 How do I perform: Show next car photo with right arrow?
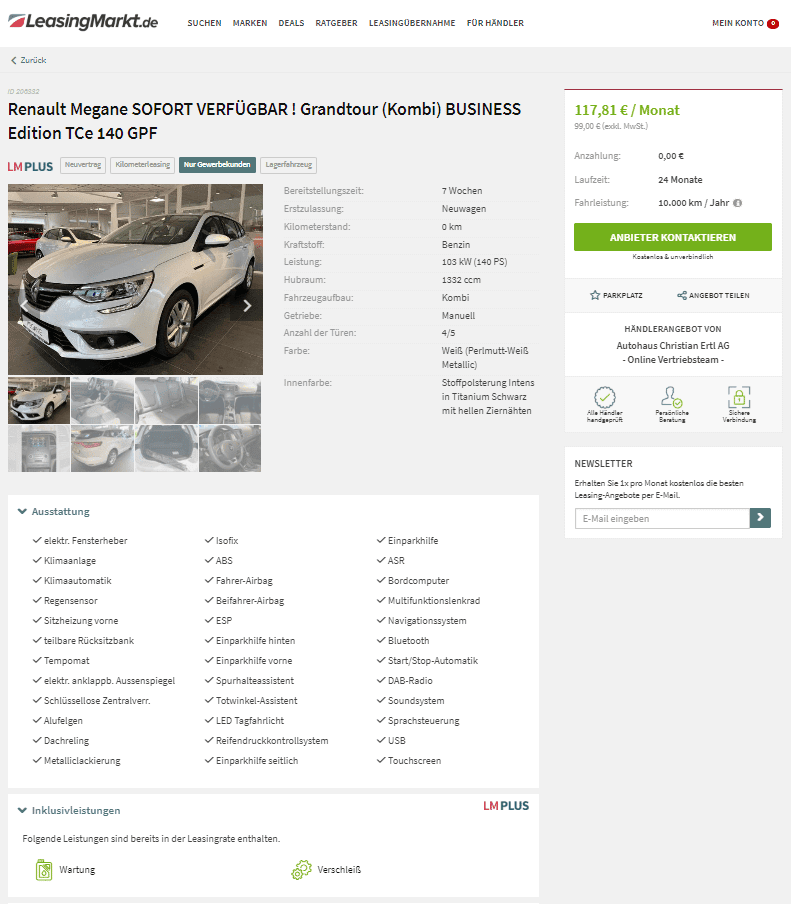(x=247, y=306)
